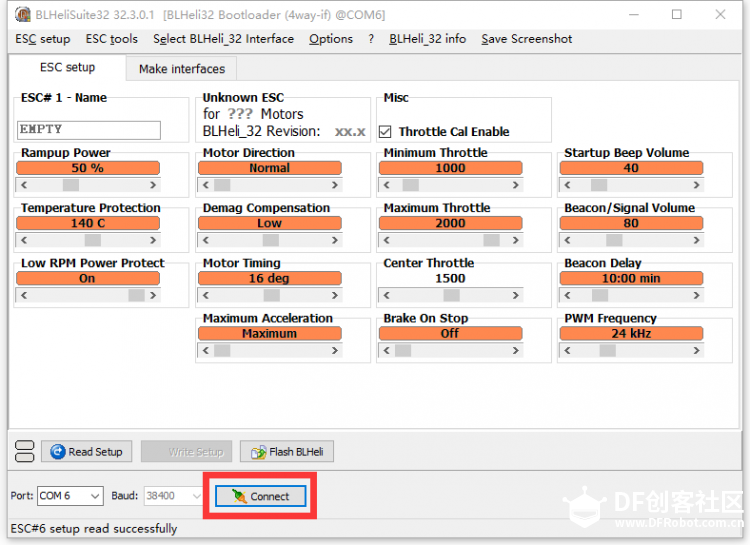This screenshot has height=545, width=750.
Task: Decrease Motor Timing with left arrow
Action: (x=206, y=295)
